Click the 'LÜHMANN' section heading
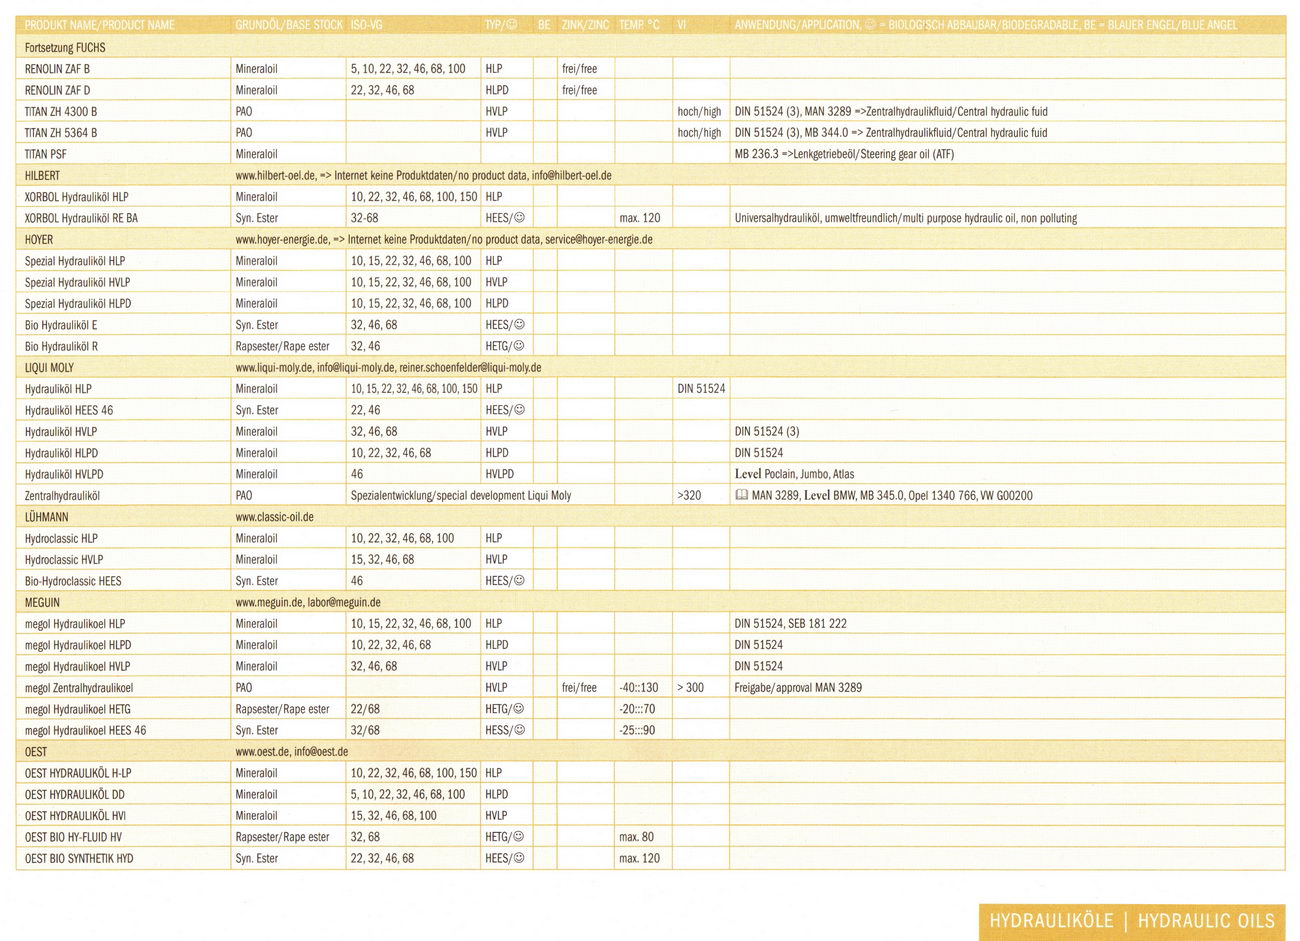Image resolution: width=1300 pixels, height=941 pixels. [x=47, y=517]
